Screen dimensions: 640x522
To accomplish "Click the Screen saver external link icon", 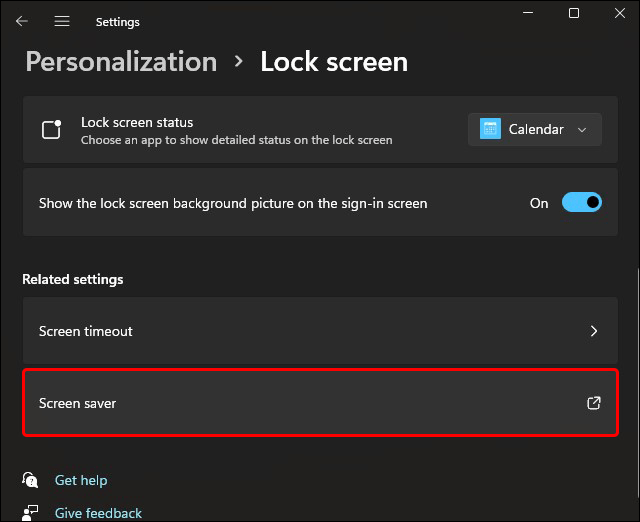I will pyautogui.click(x=593, y=403).
